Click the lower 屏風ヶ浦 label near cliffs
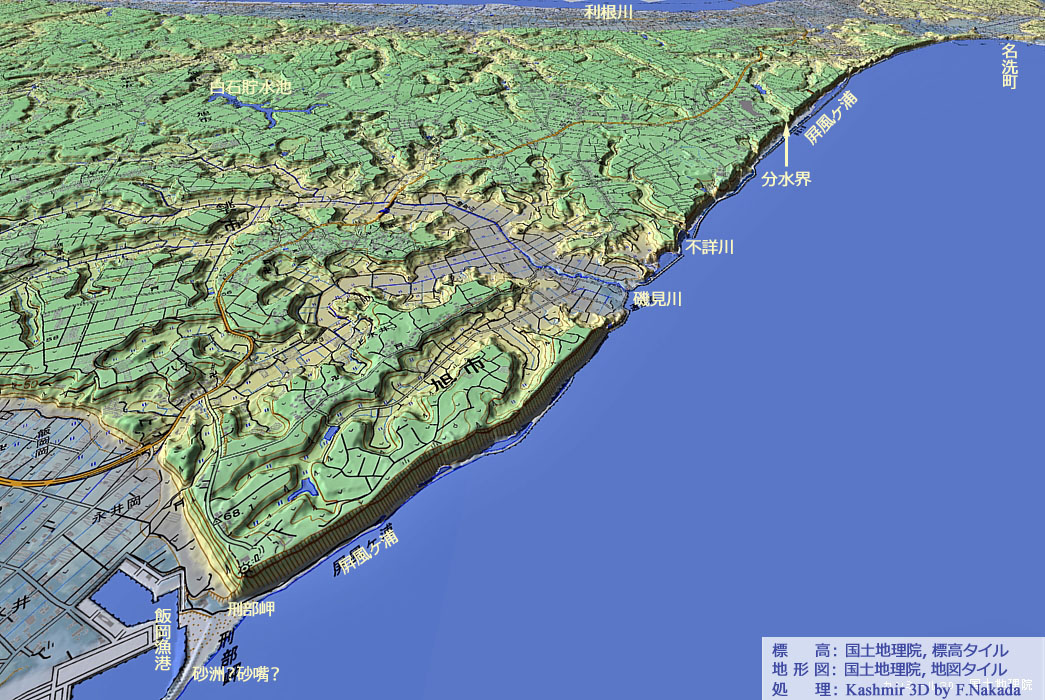Viewport: 1045px width, 700px height. tap(367, 551)
